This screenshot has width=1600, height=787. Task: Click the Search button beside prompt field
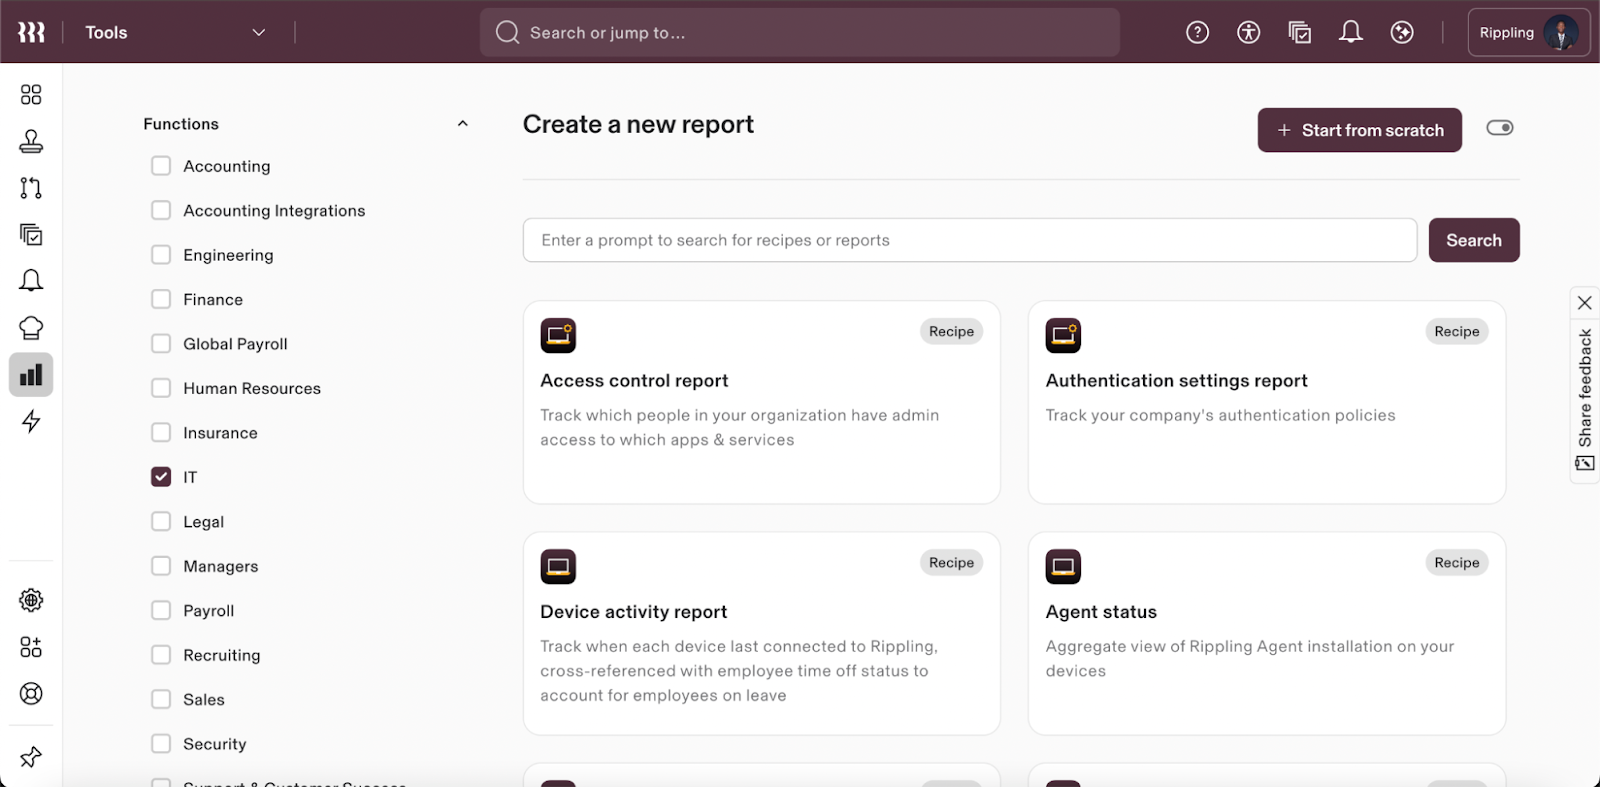click(x=1474, y=240)
